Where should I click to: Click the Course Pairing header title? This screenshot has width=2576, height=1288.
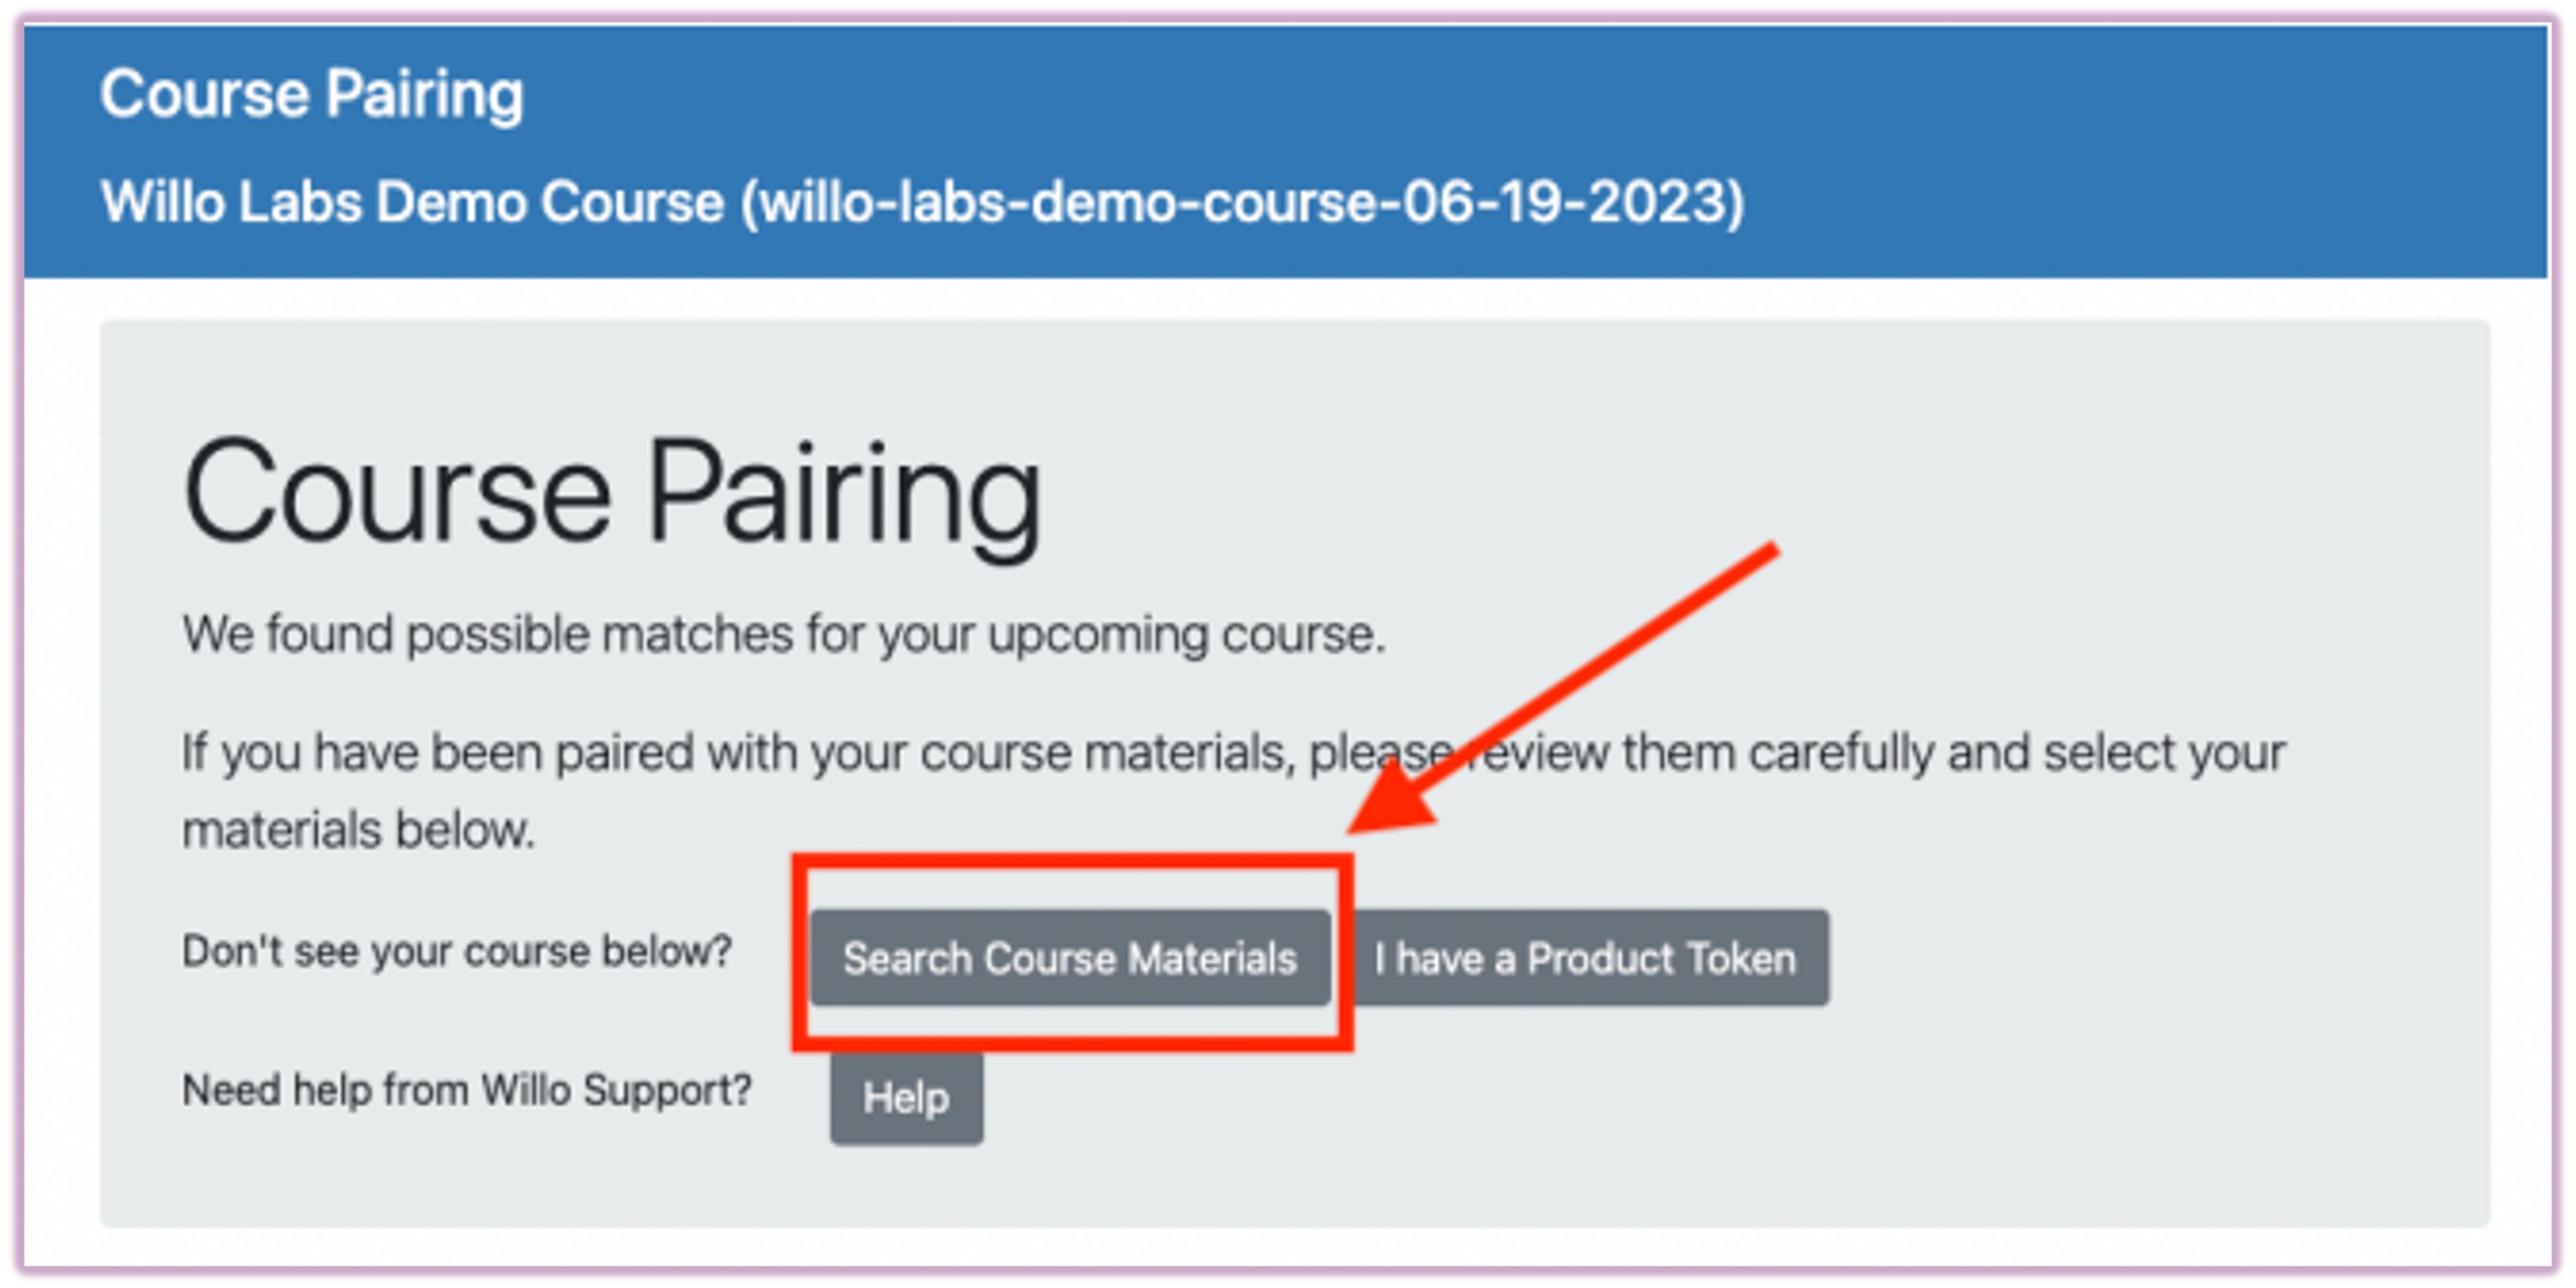coord(313,93)
